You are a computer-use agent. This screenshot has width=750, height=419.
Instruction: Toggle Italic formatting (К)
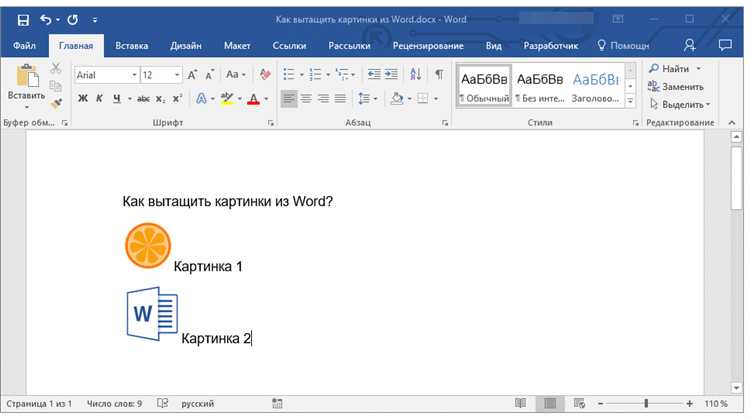(99, 99)
